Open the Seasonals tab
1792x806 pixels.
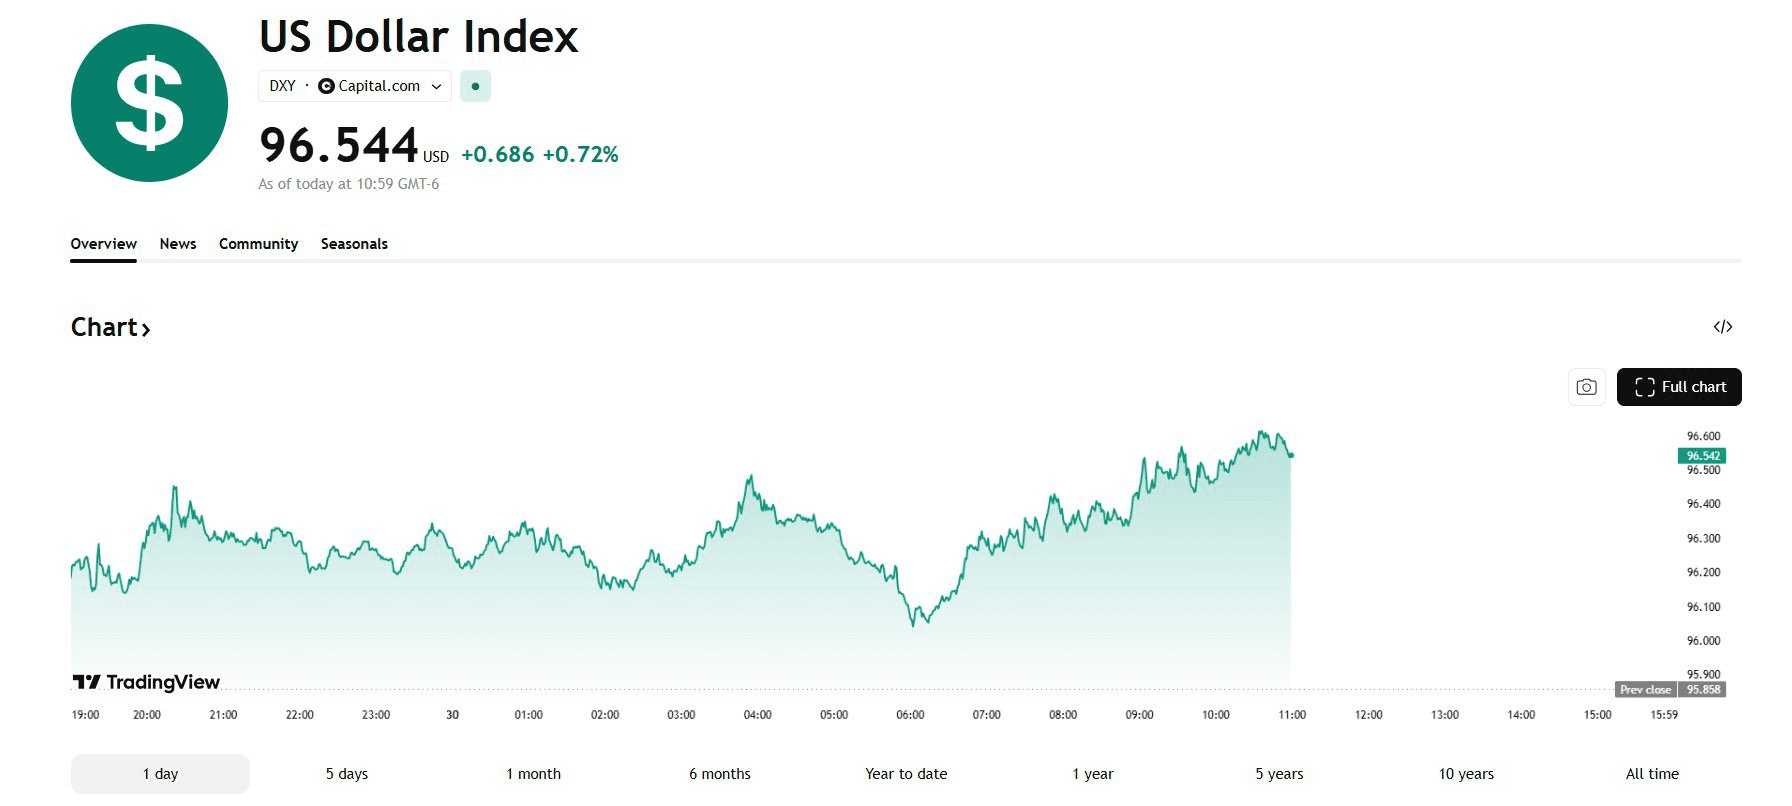[354, 244]
